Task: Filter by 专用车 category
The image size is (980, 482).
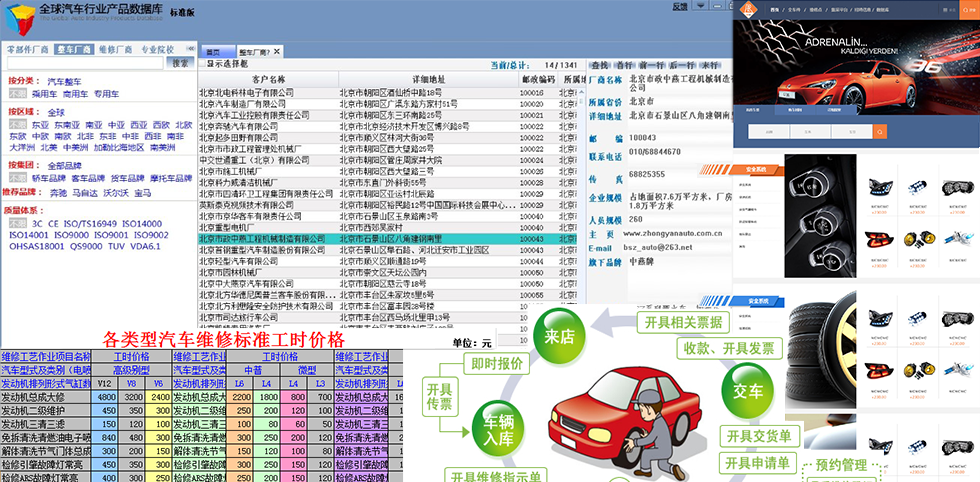Action: (x=106, y=94)
